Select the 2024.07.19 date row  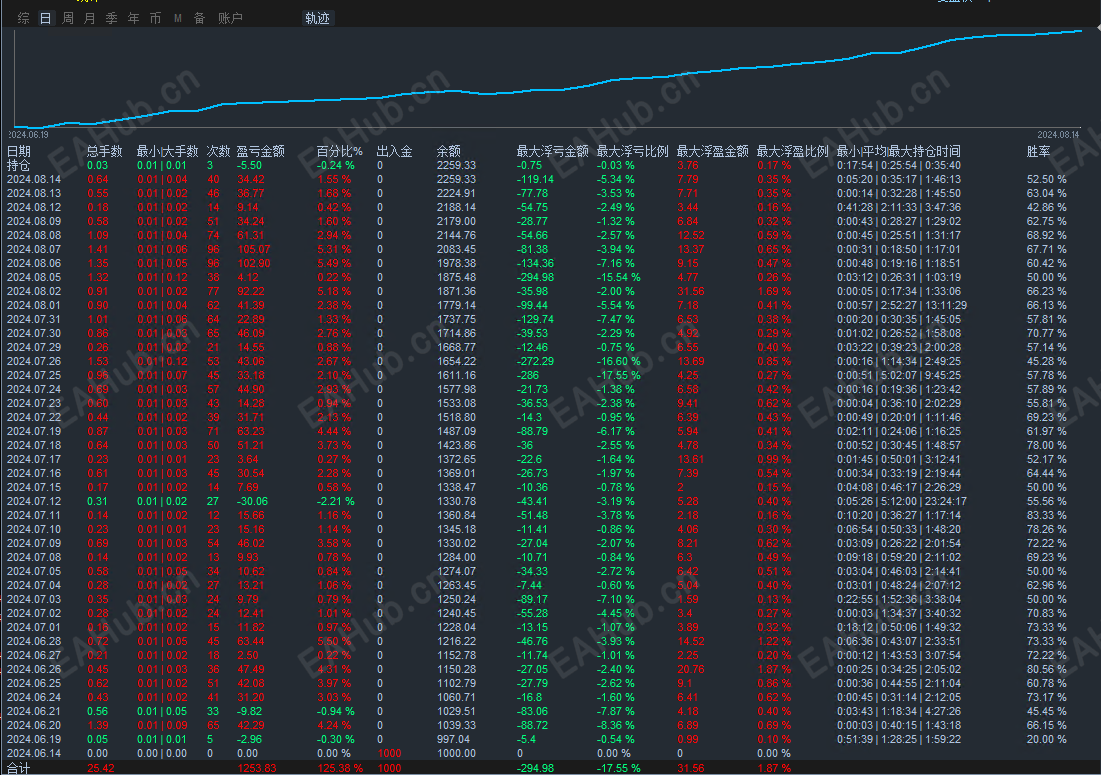pyautogui.click(x=34, y=431)
